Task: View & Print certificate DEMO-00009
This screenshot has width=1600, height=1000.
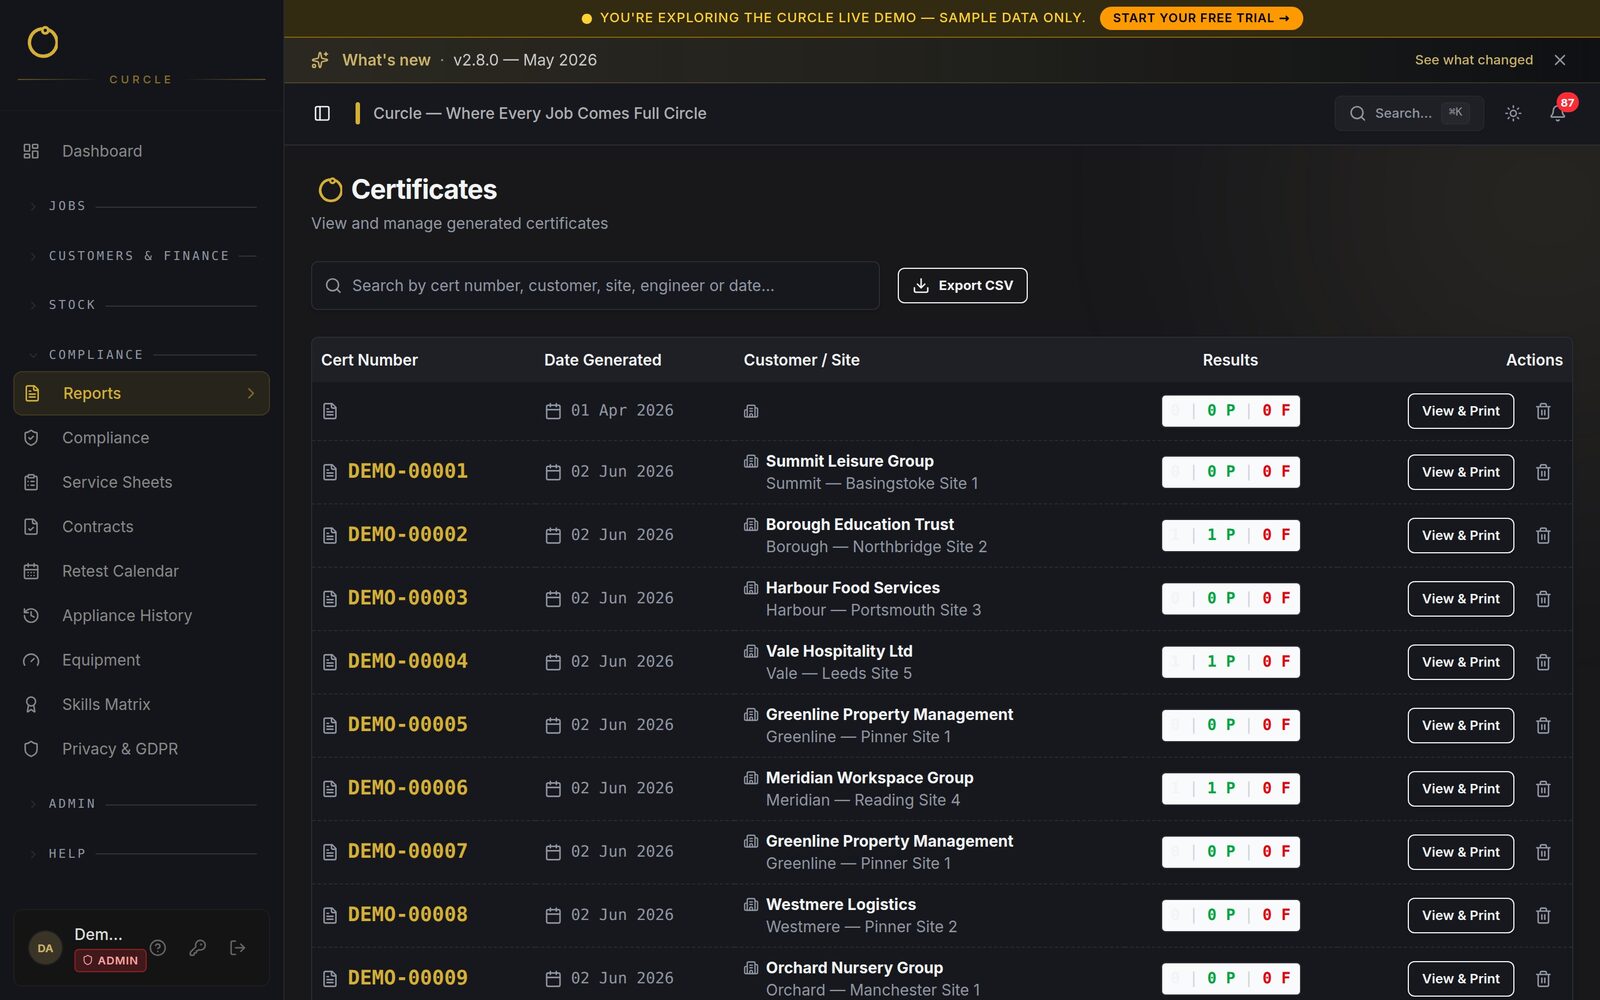Action: (x=1461, y=979)
